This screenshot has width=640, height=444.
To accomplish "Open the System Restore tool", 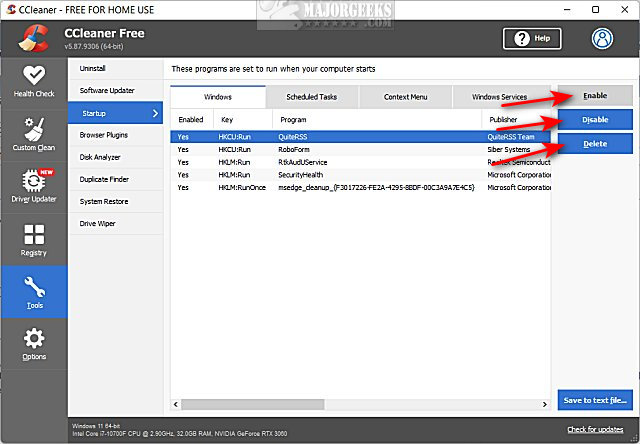I will 116,202.
